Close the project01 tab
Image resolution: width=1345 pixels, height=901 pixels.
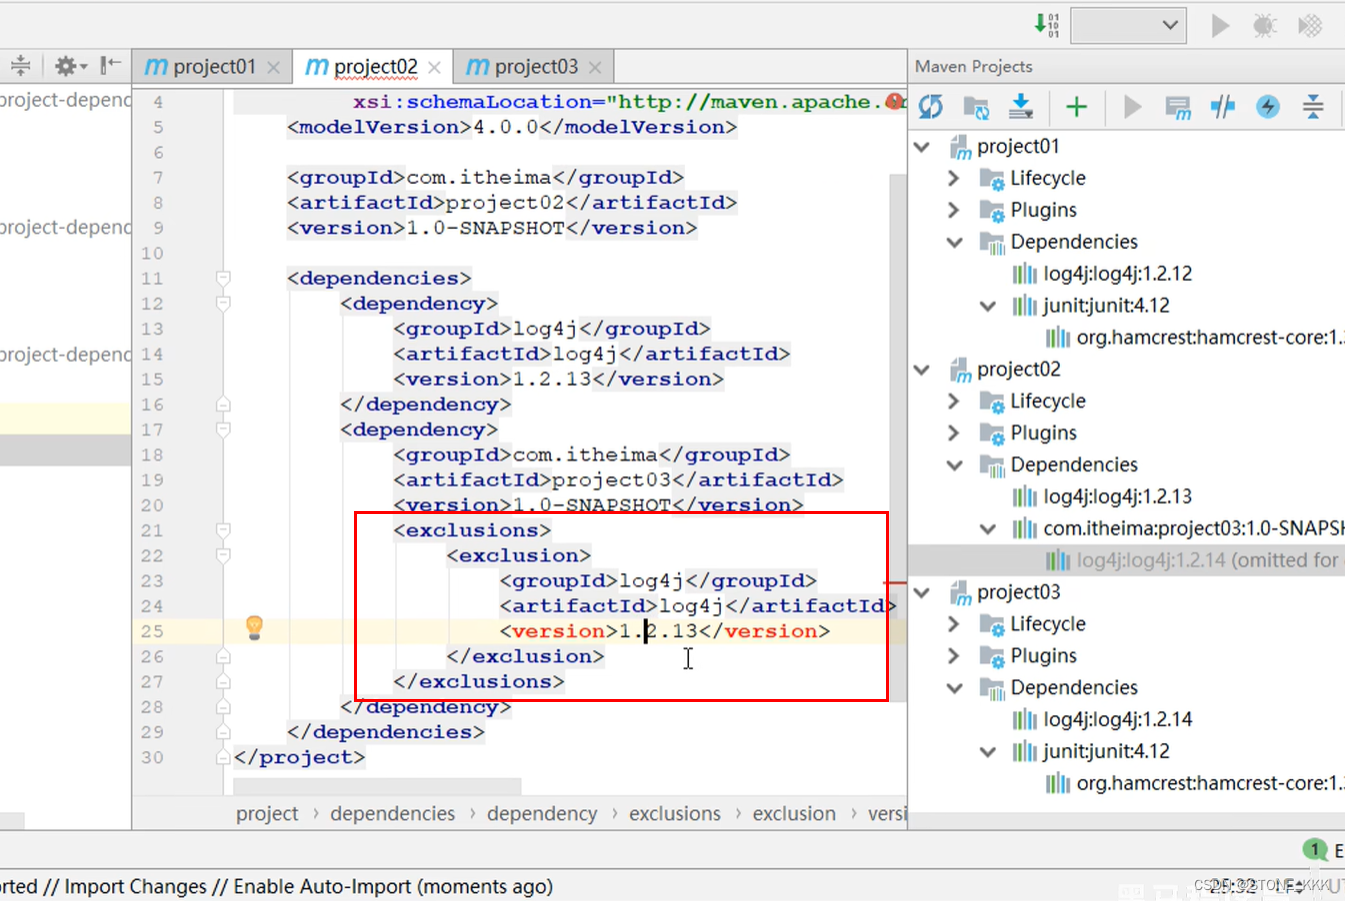tap(273, 67)
